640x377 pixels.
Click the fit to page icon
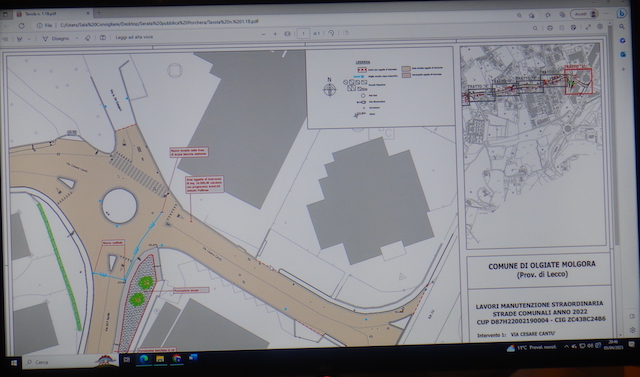287,34
